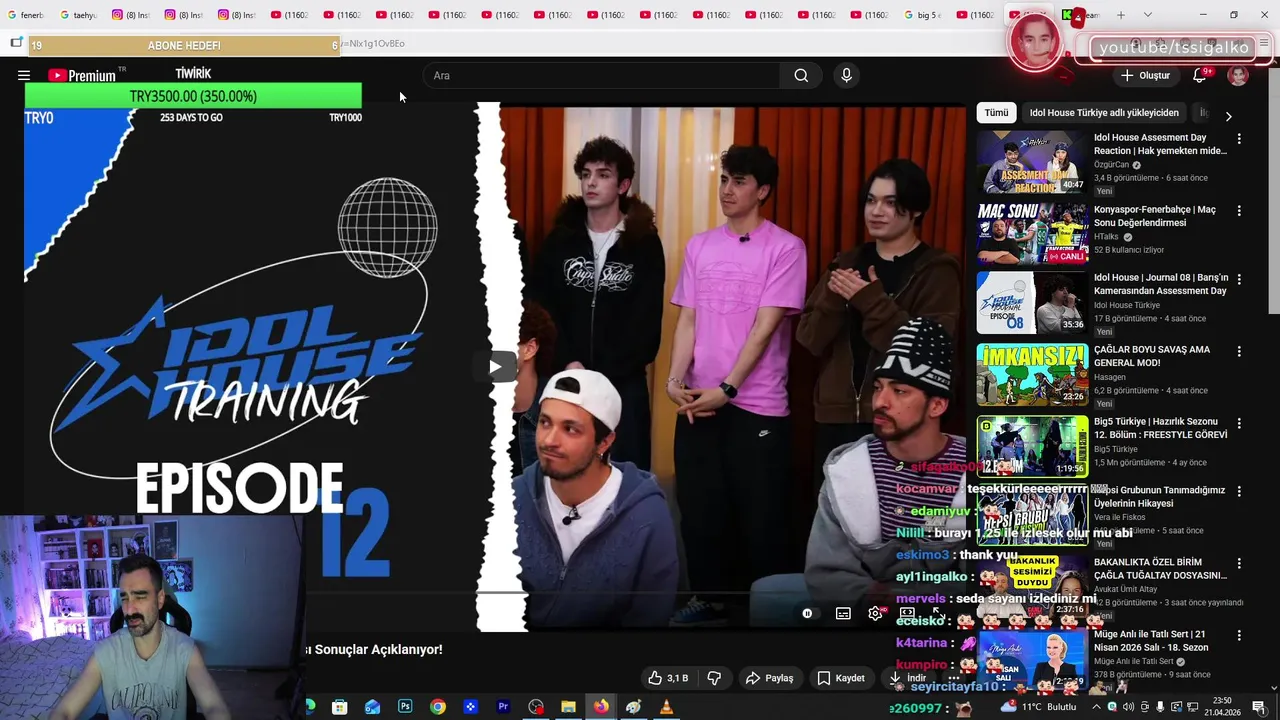Viewport: 1280px width, 720px height.
Task: Open options for Big5 Türkiye video
Action: point(1239,423)
